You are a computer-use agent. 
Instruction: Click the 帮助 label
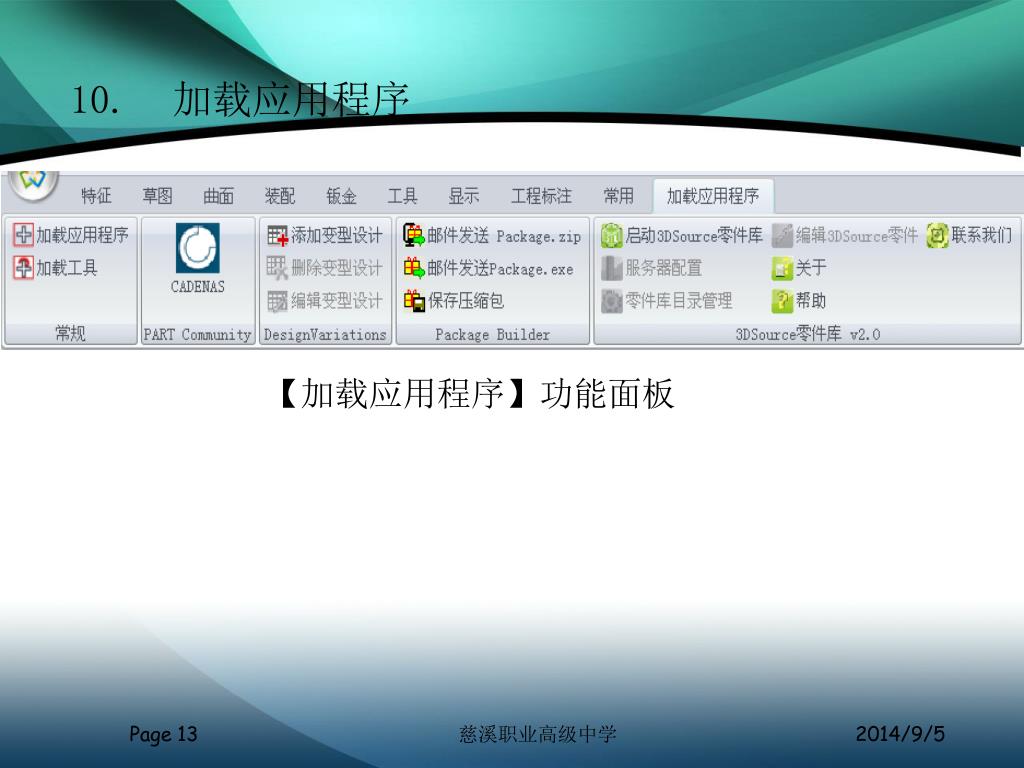tap(811, 301)
